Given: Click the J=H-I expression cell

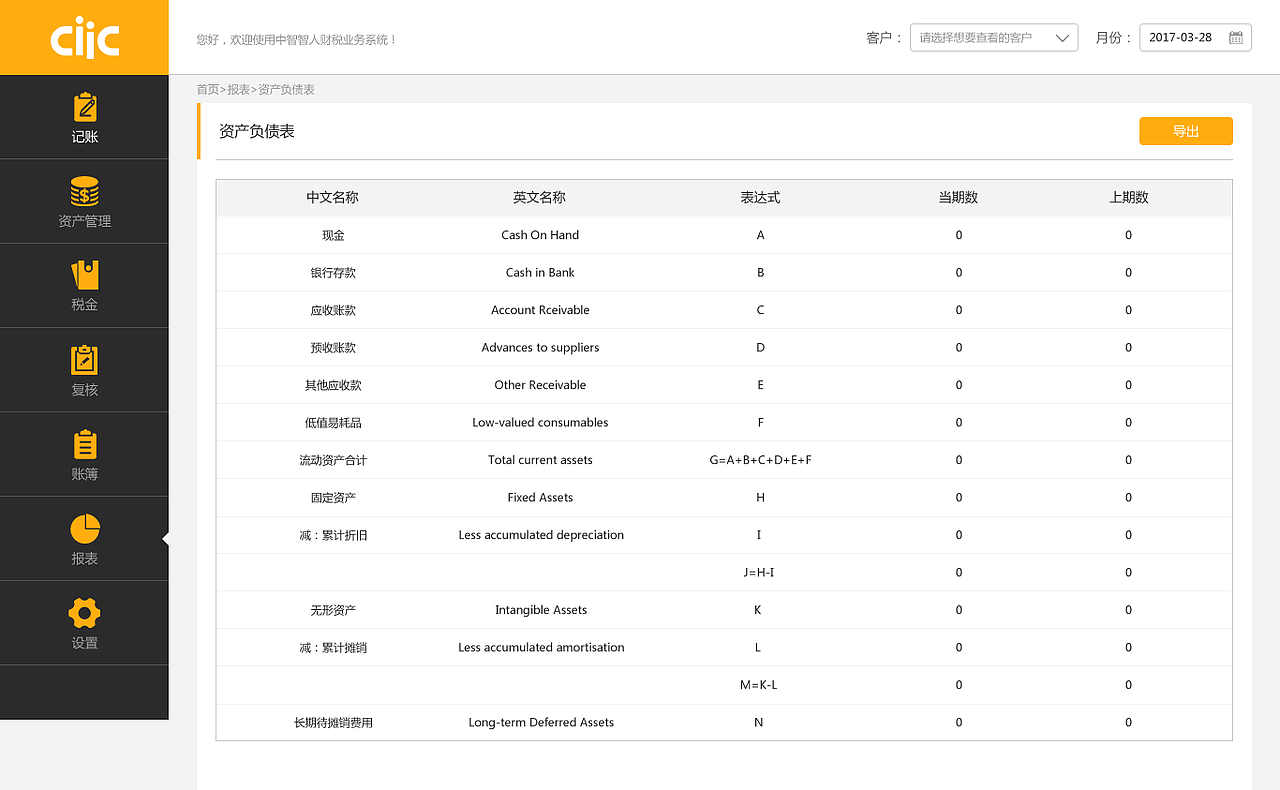Looking at the screenshot, I should point(759,573).
